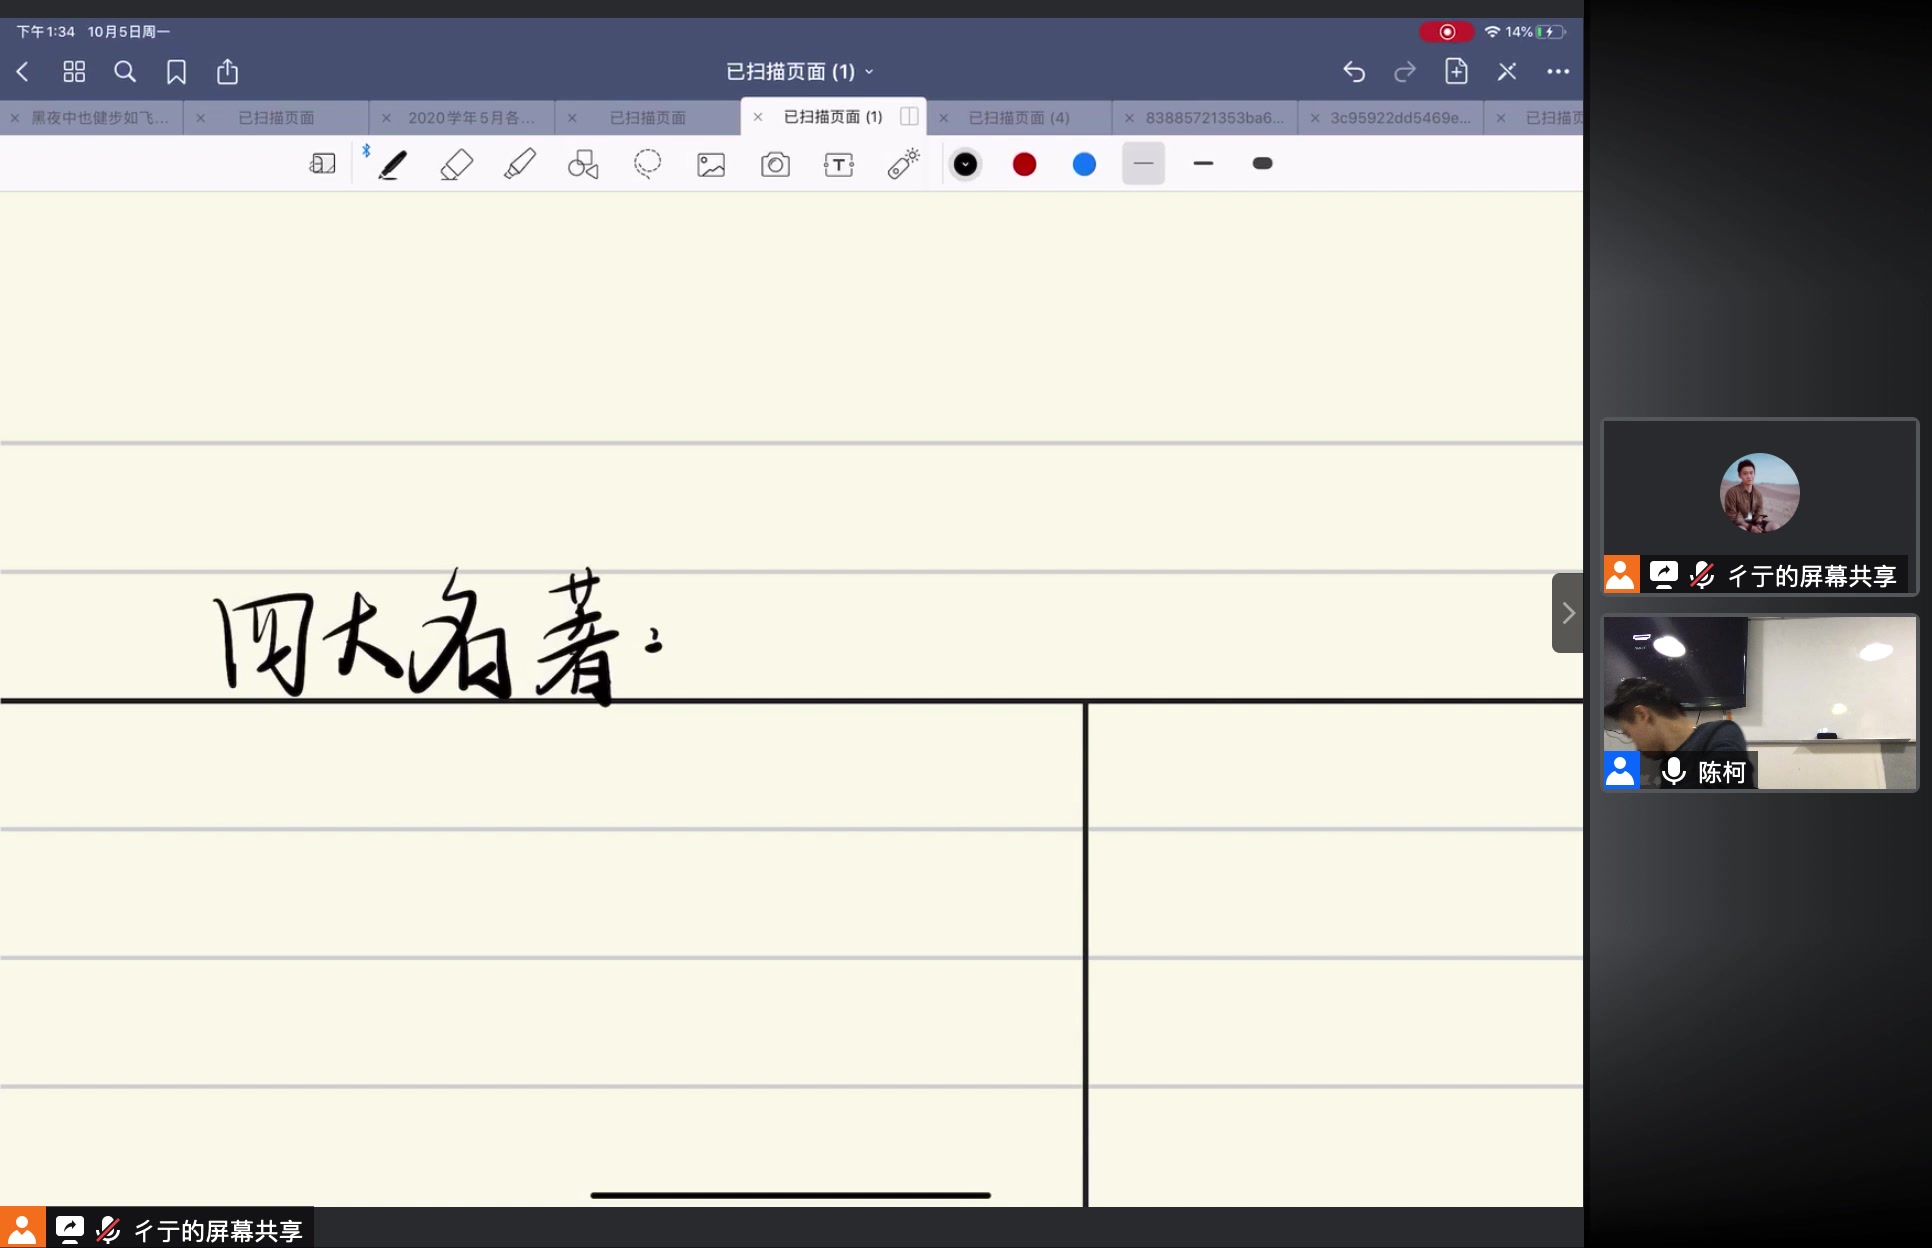The height and width of the screenshot is (1248, 1932).
Task: Undo the last stroke
Action: pyautogui.click(x=1354, y=72)
